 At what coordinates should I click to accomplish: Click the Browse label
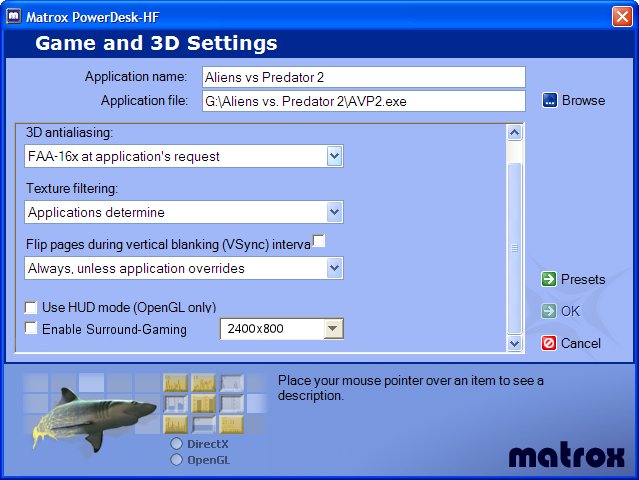tap(583, 100)
